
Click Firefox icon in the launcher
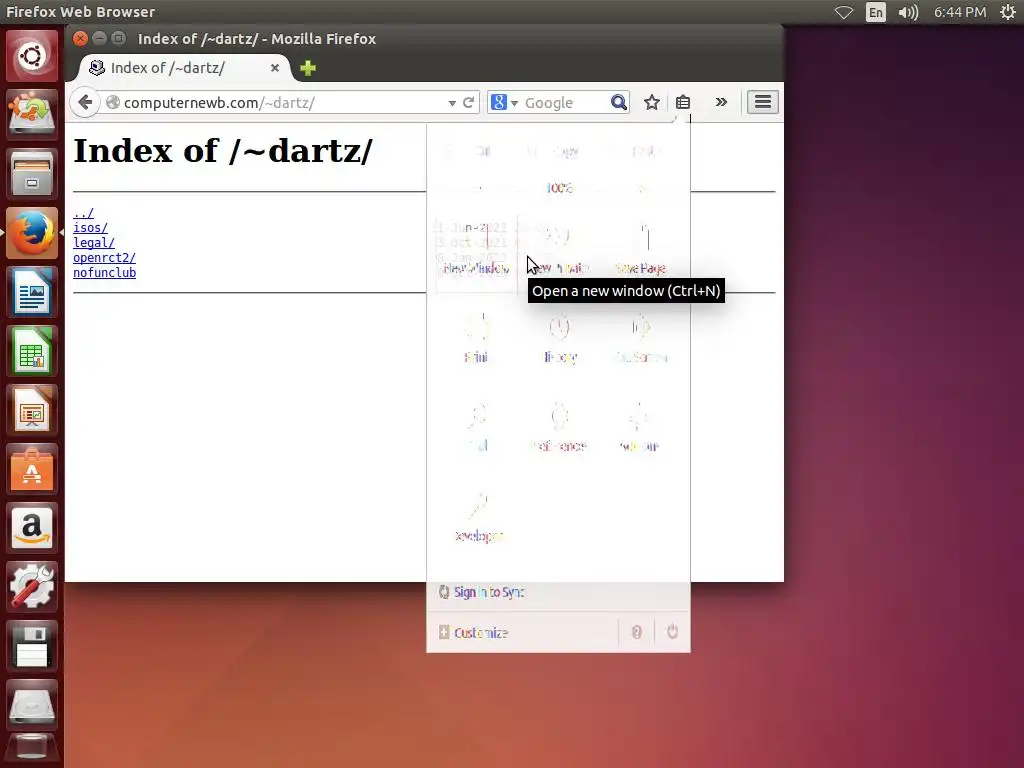[x=31, y=232]
